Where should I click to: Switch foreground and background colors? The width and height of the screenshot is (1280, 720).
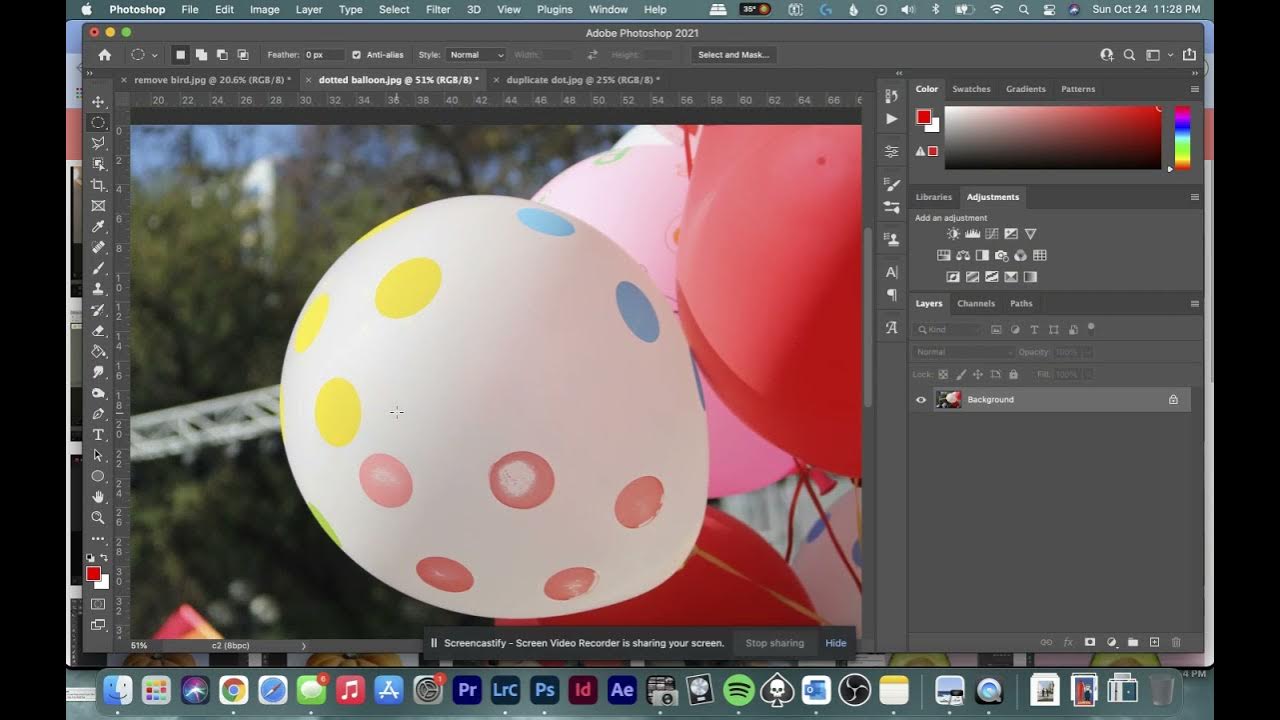[104, 558]
